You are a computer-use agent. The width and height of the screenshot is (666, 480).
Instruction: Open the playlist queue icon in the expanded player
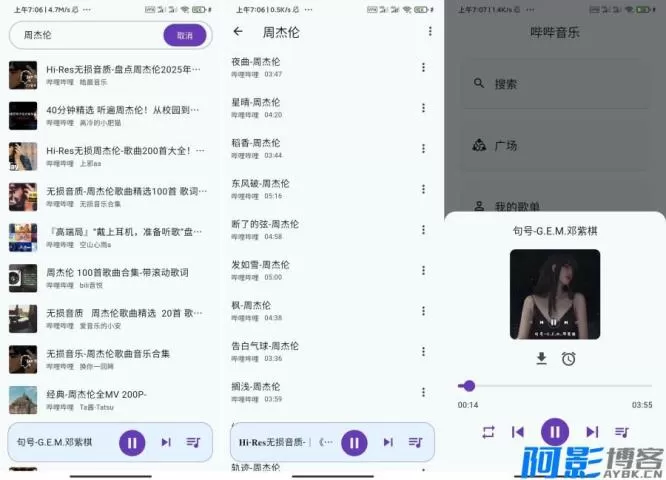pos(622,432)
